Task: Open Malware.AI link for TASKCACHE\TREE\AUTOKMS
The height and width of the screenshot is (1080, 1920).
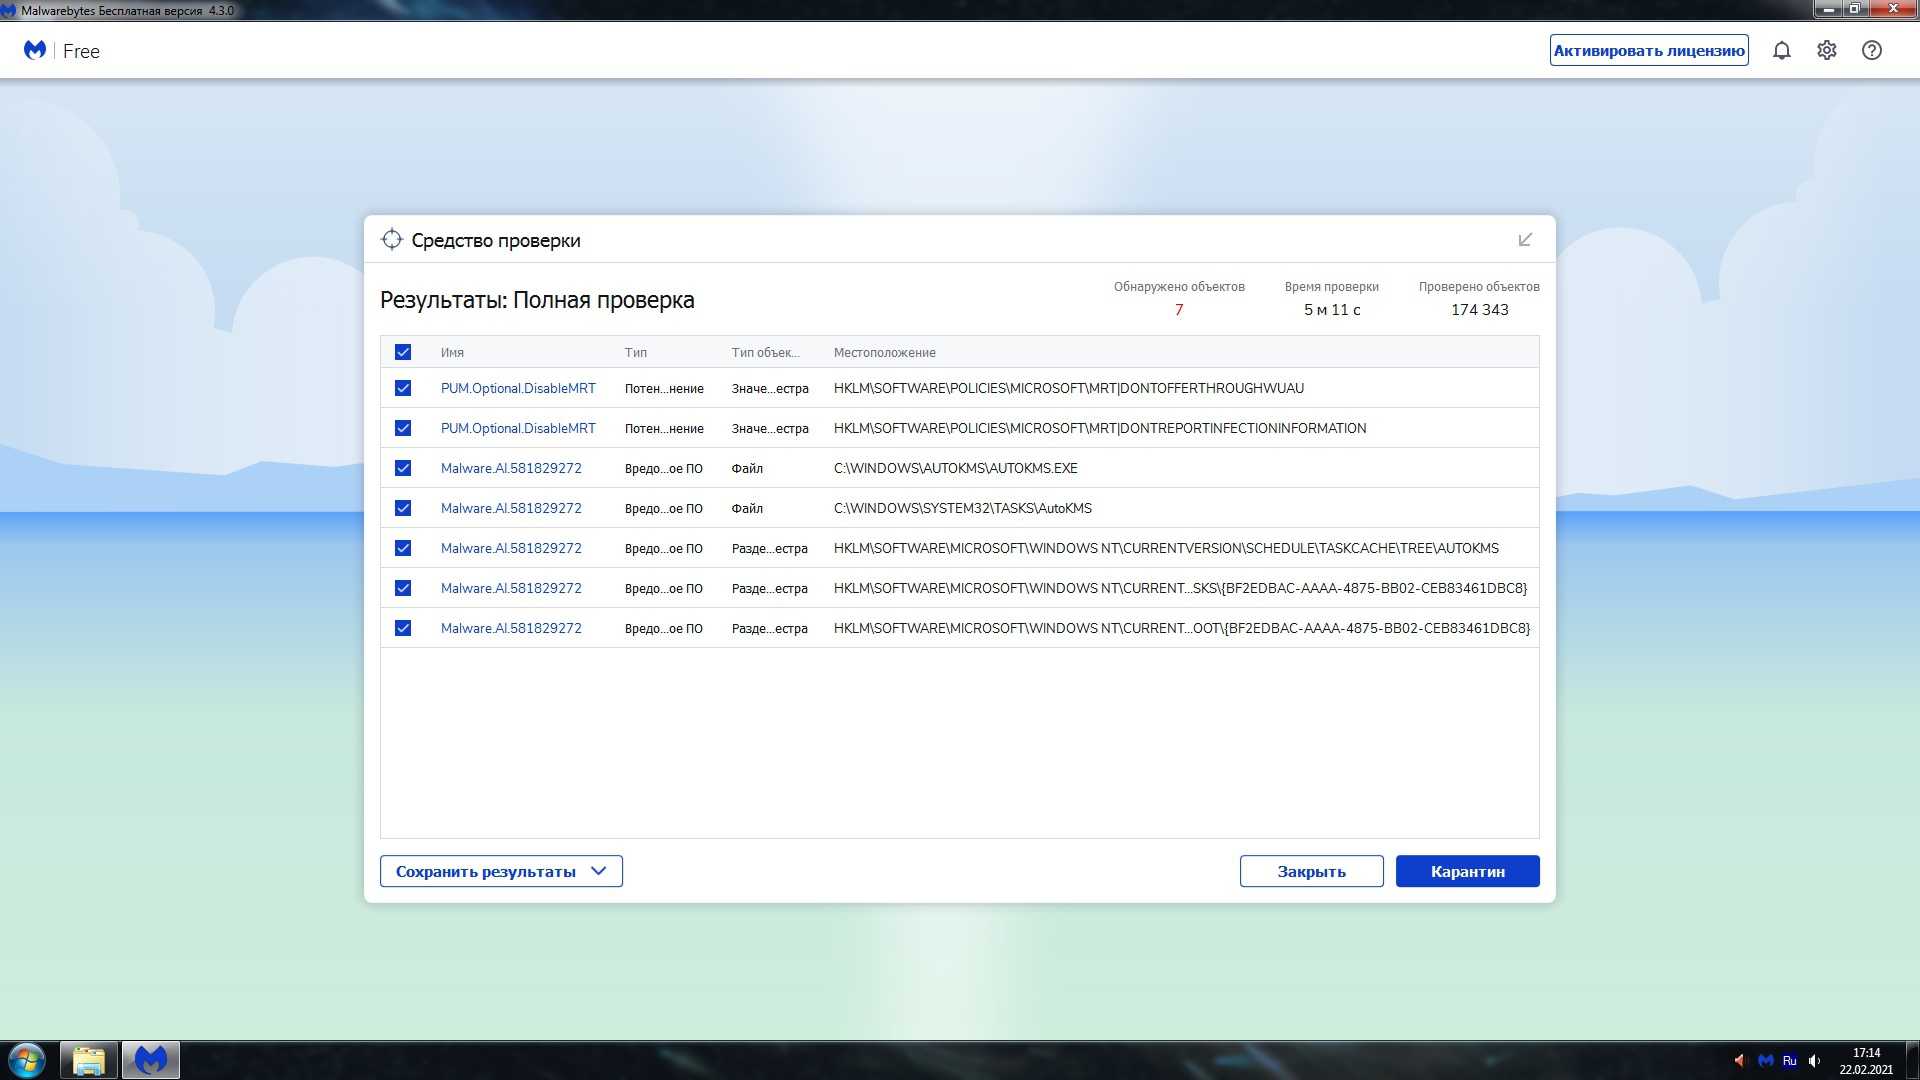Action: point(511,548)
